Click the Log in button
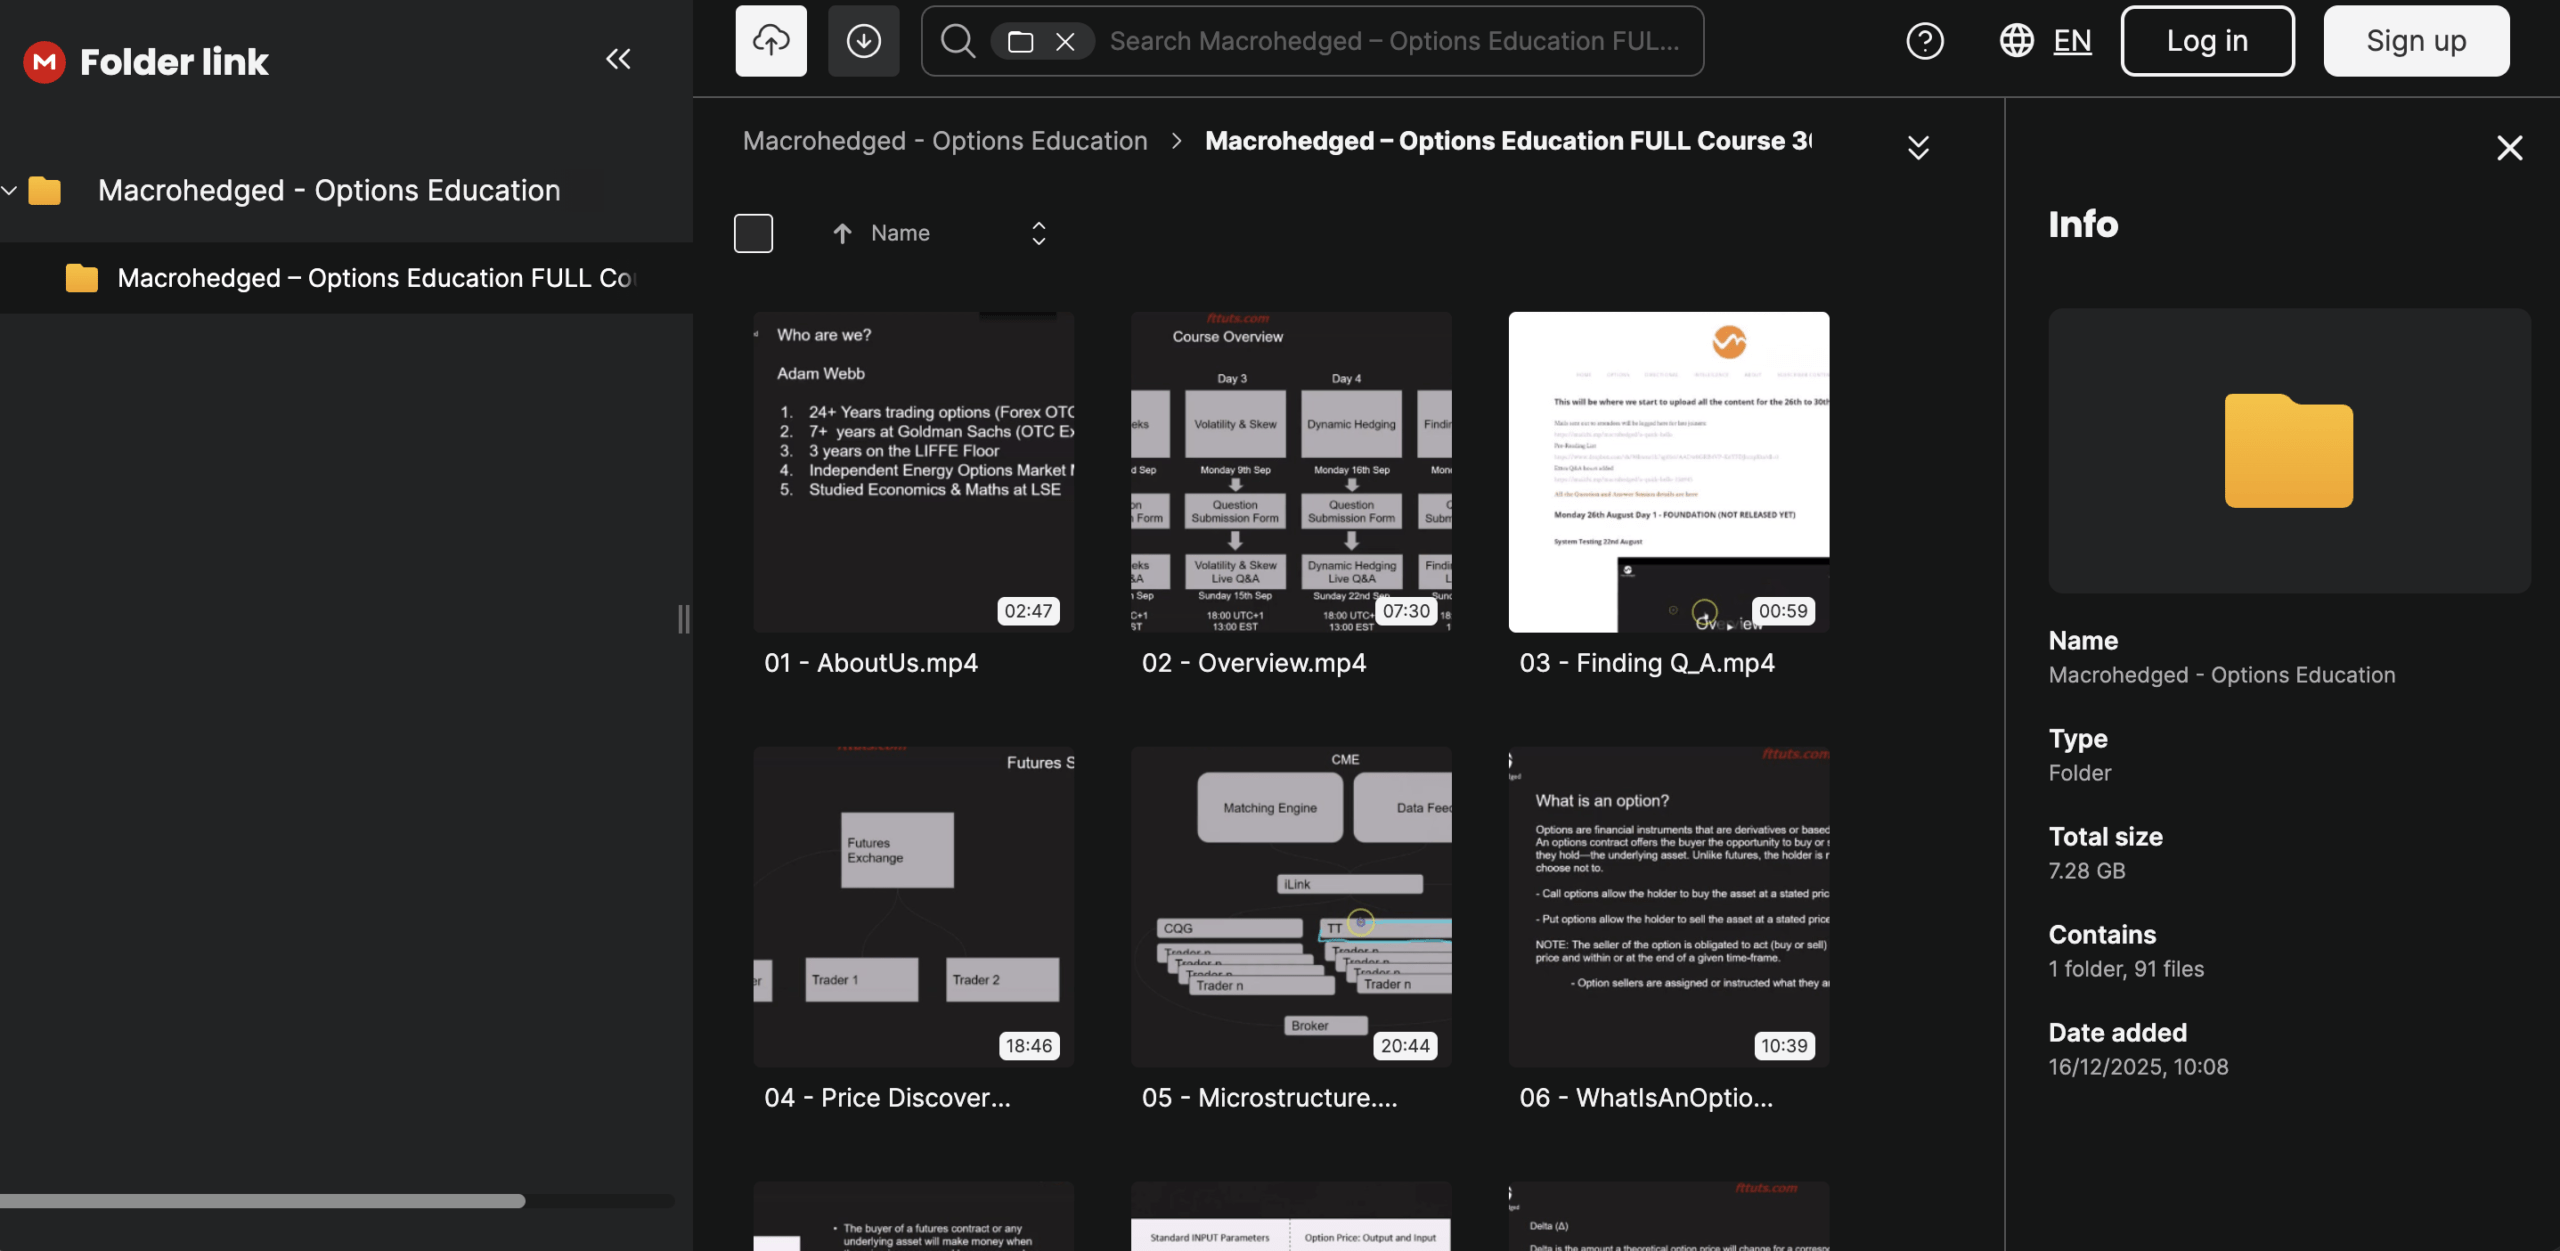The height and width of the screenshot is (1251, 2560). pyautogui.click(x=2207, y=41)
